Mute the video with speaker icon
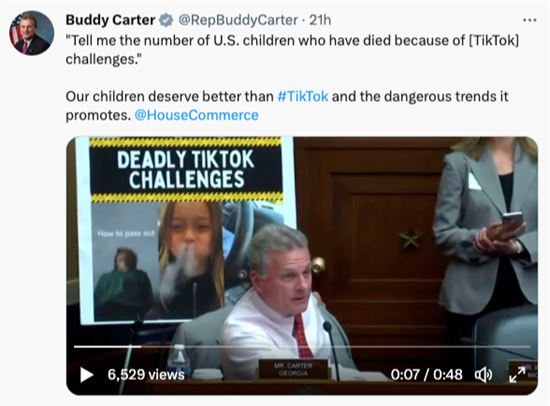This screenshot has height=406, width=550. 484,375
